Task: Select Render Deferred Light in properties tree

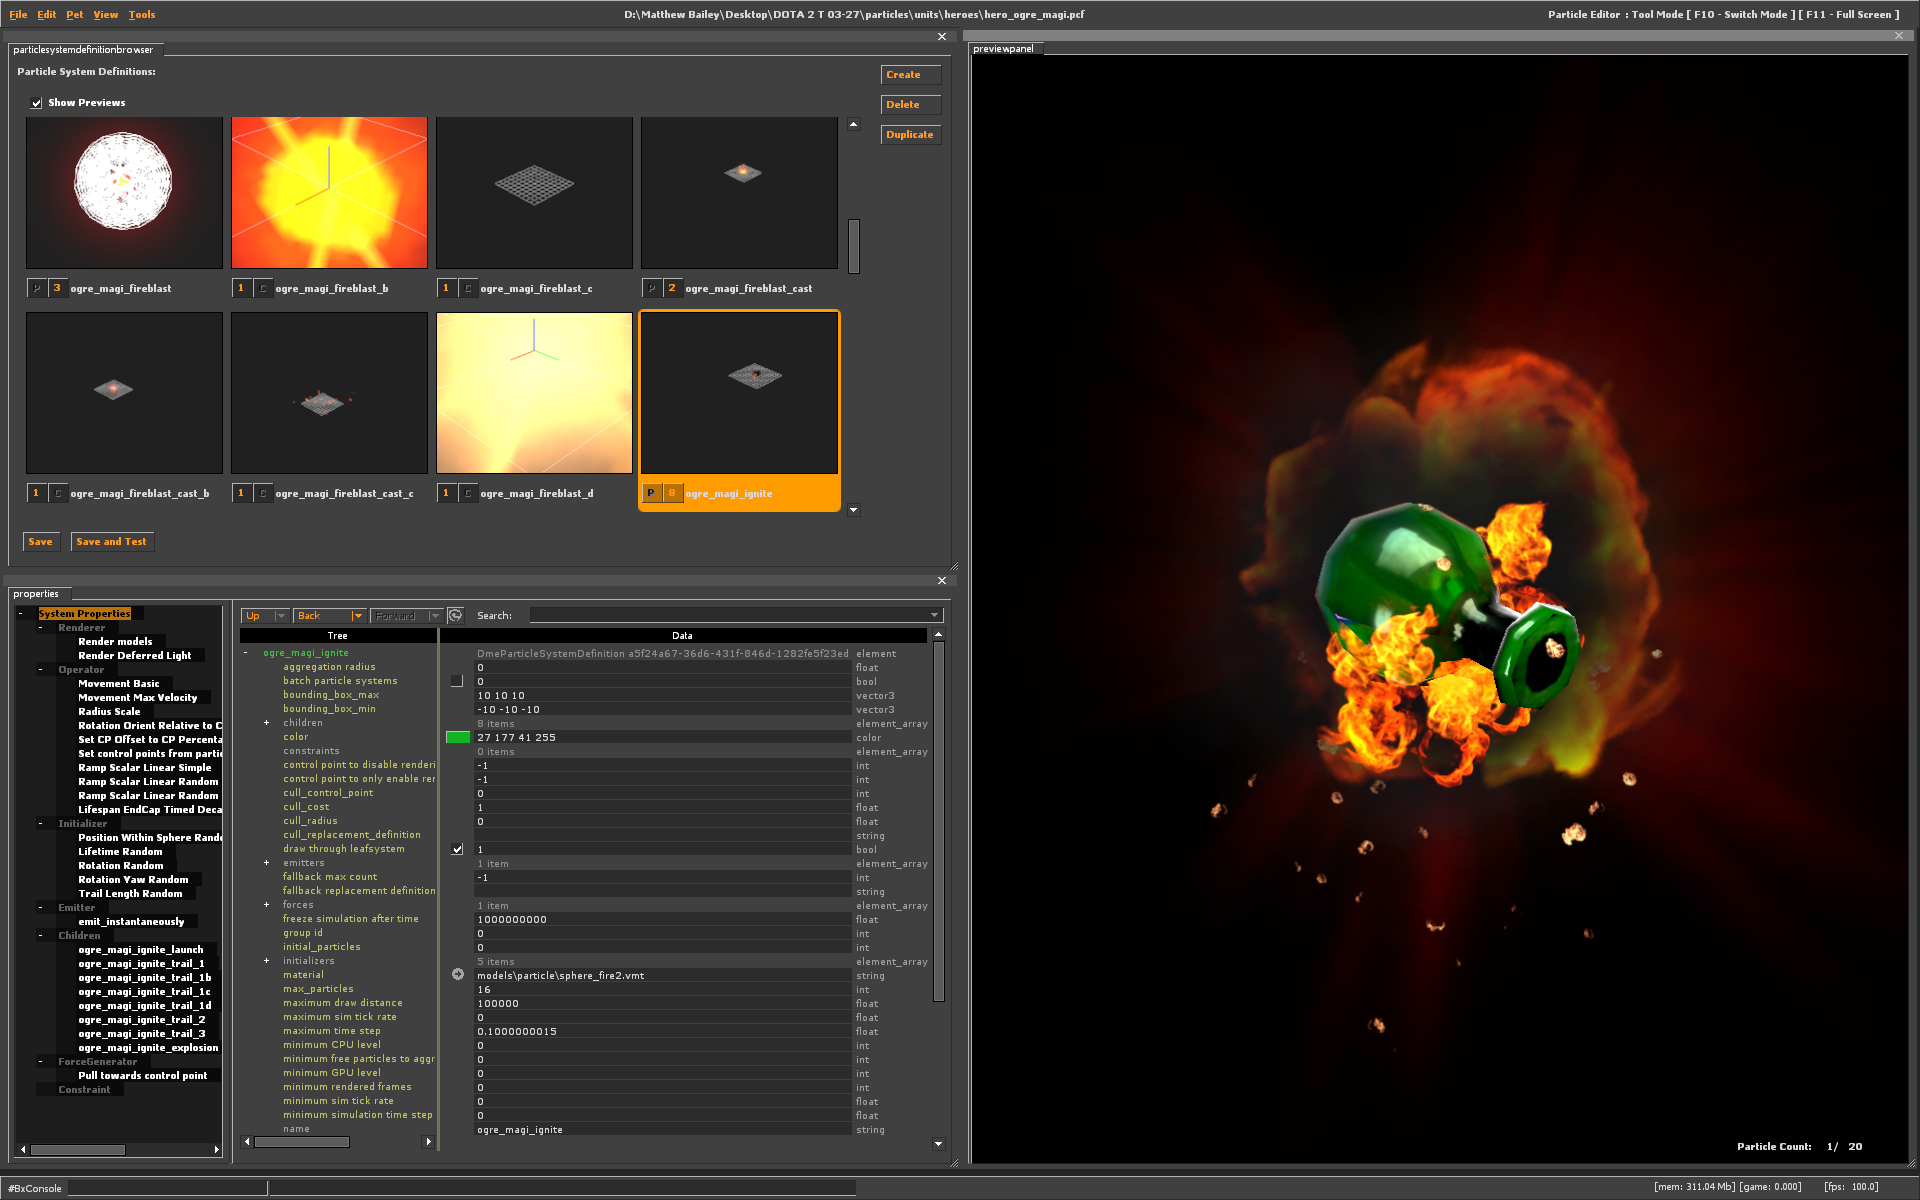Action: (135, 656)
